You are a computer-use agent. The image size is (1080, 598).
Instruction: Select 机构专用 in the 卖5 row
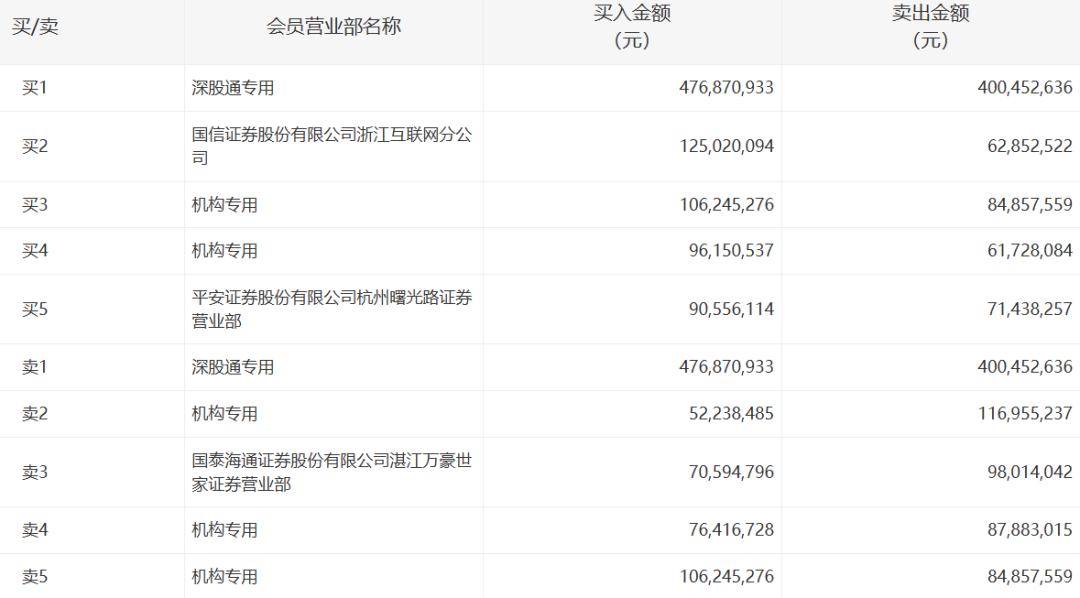coord(225,577)
